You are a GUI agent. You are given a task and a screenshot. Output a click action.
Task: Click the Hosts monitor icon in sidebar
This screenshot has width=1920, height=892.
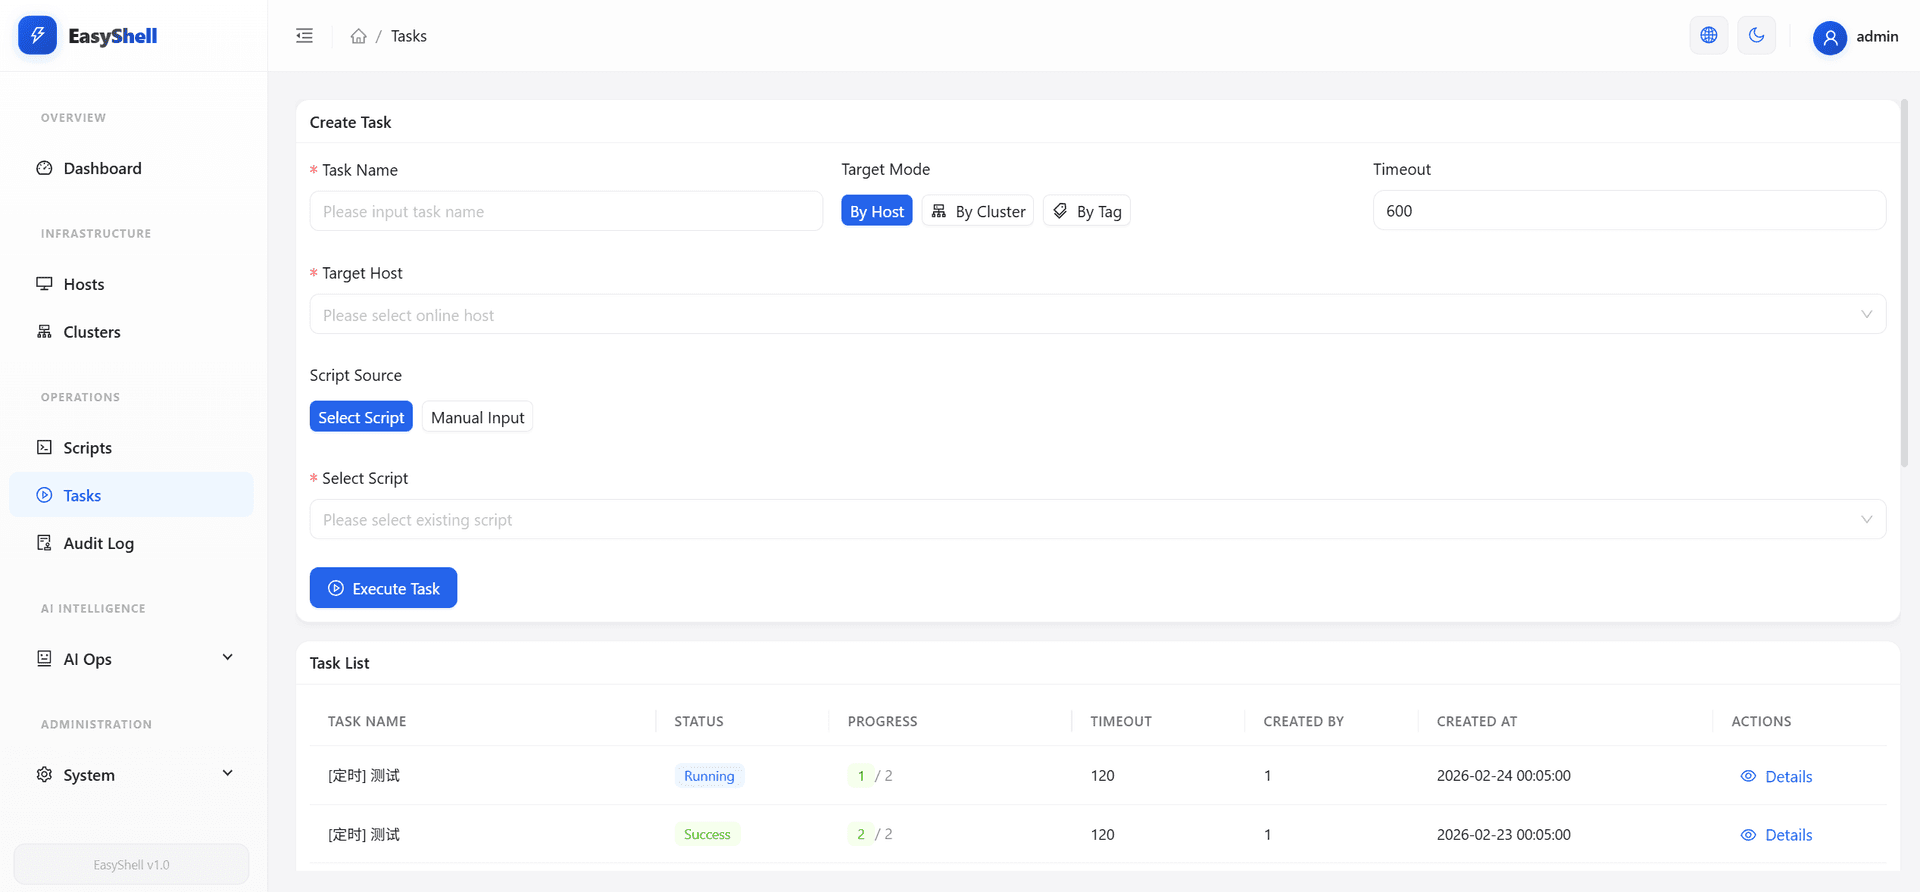(44, 284)
